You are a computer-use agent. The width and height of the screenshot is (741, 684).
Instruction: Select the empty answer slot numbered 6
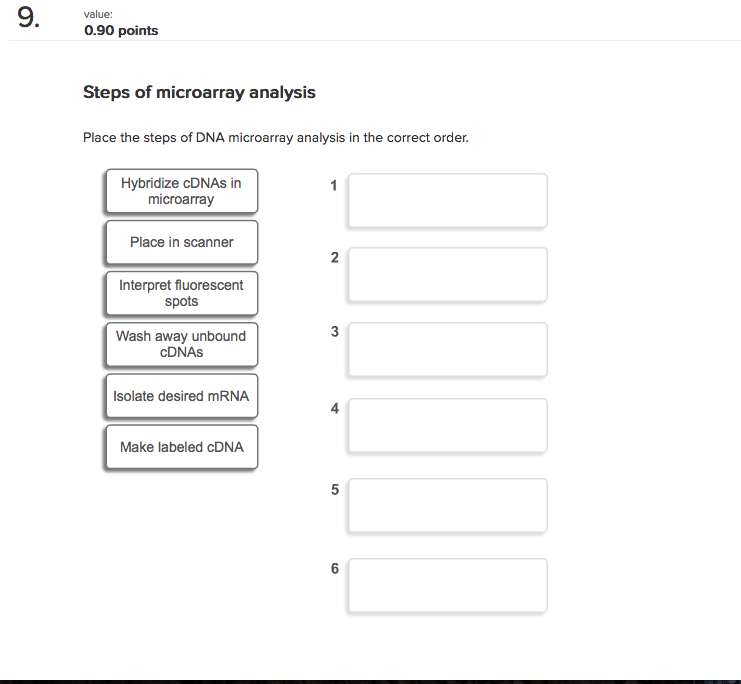coord(447,585)
